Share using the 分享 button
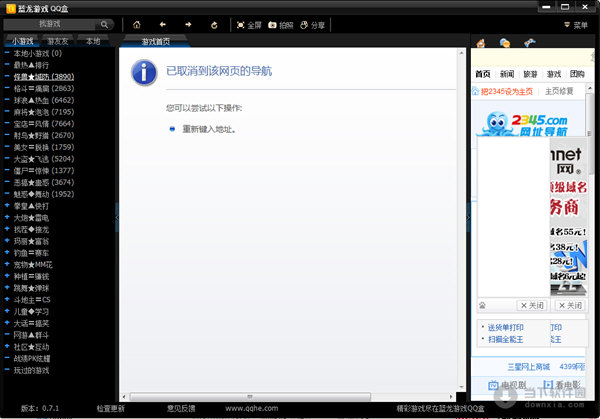Image resolution: width=600 pixels, height=419 pixels. 312,24
